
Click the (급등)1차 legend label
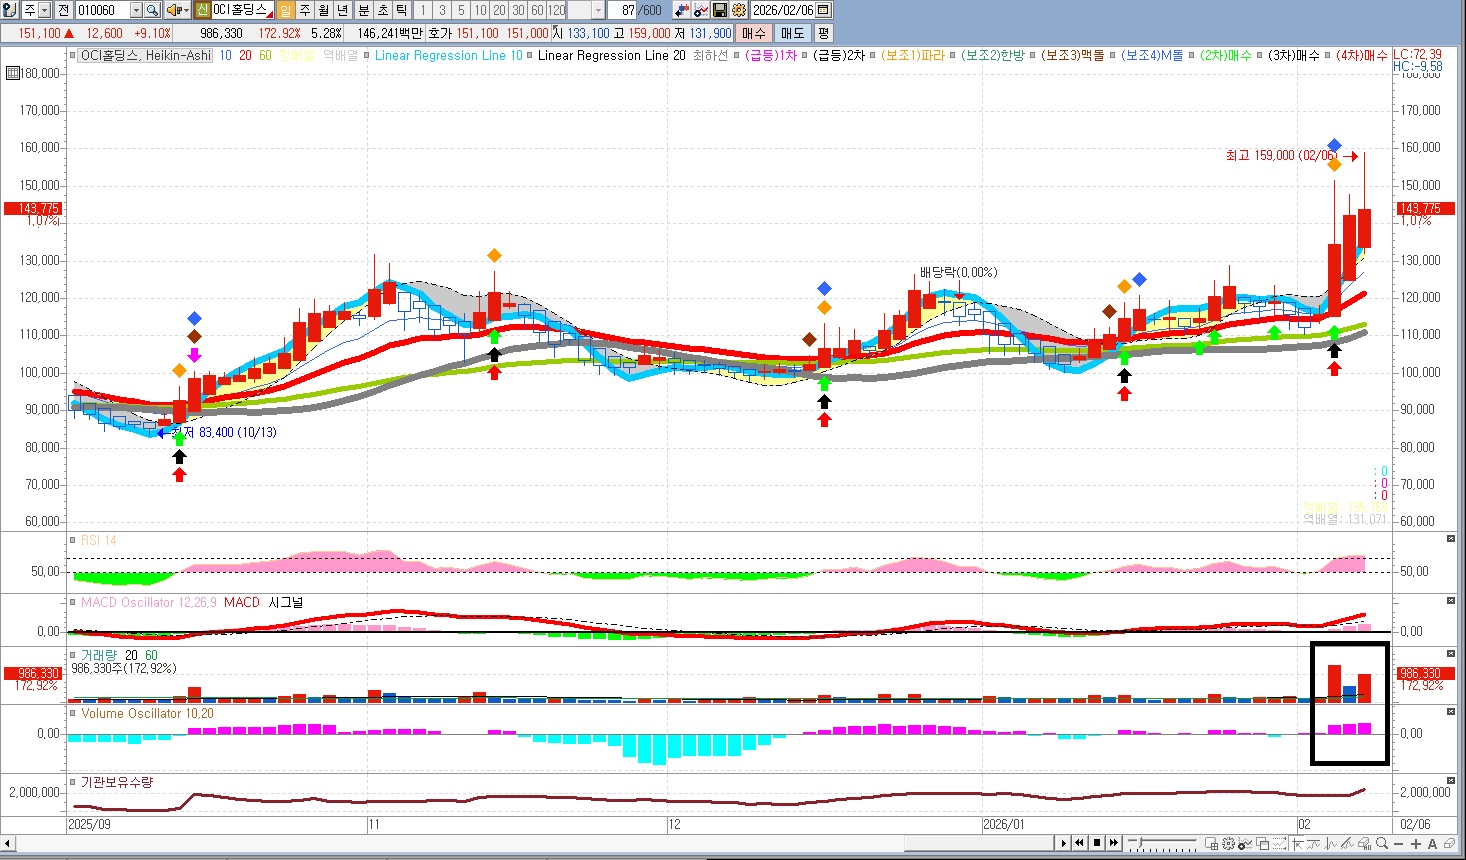click(771, 55)
